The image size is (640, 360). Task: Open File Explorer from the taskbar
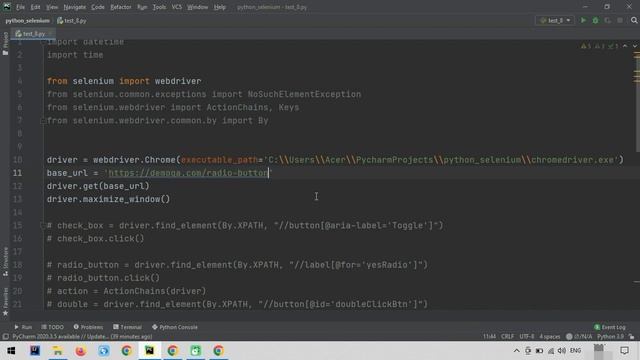tap(58, 351)
